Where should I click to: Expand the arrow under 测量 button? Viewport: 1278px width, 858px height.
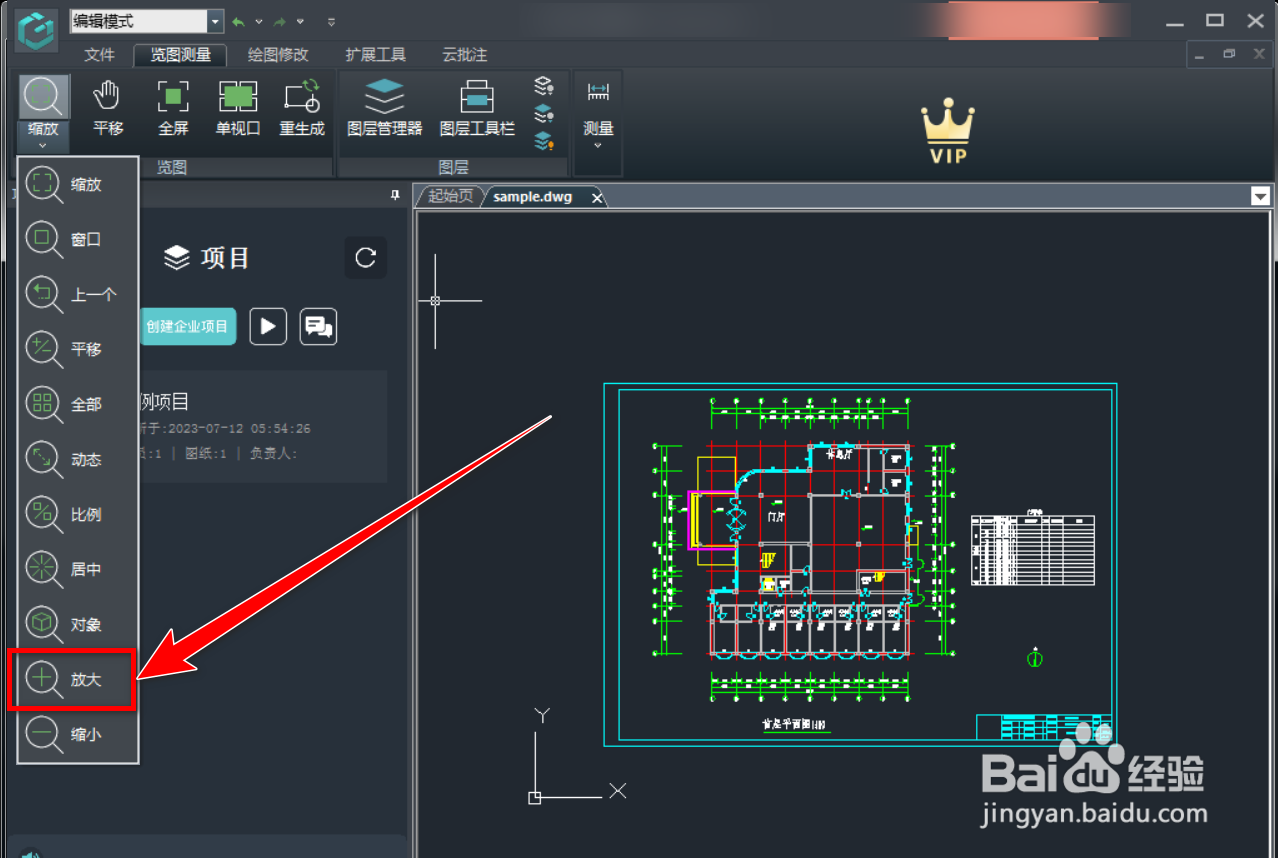tap(598, 146)
